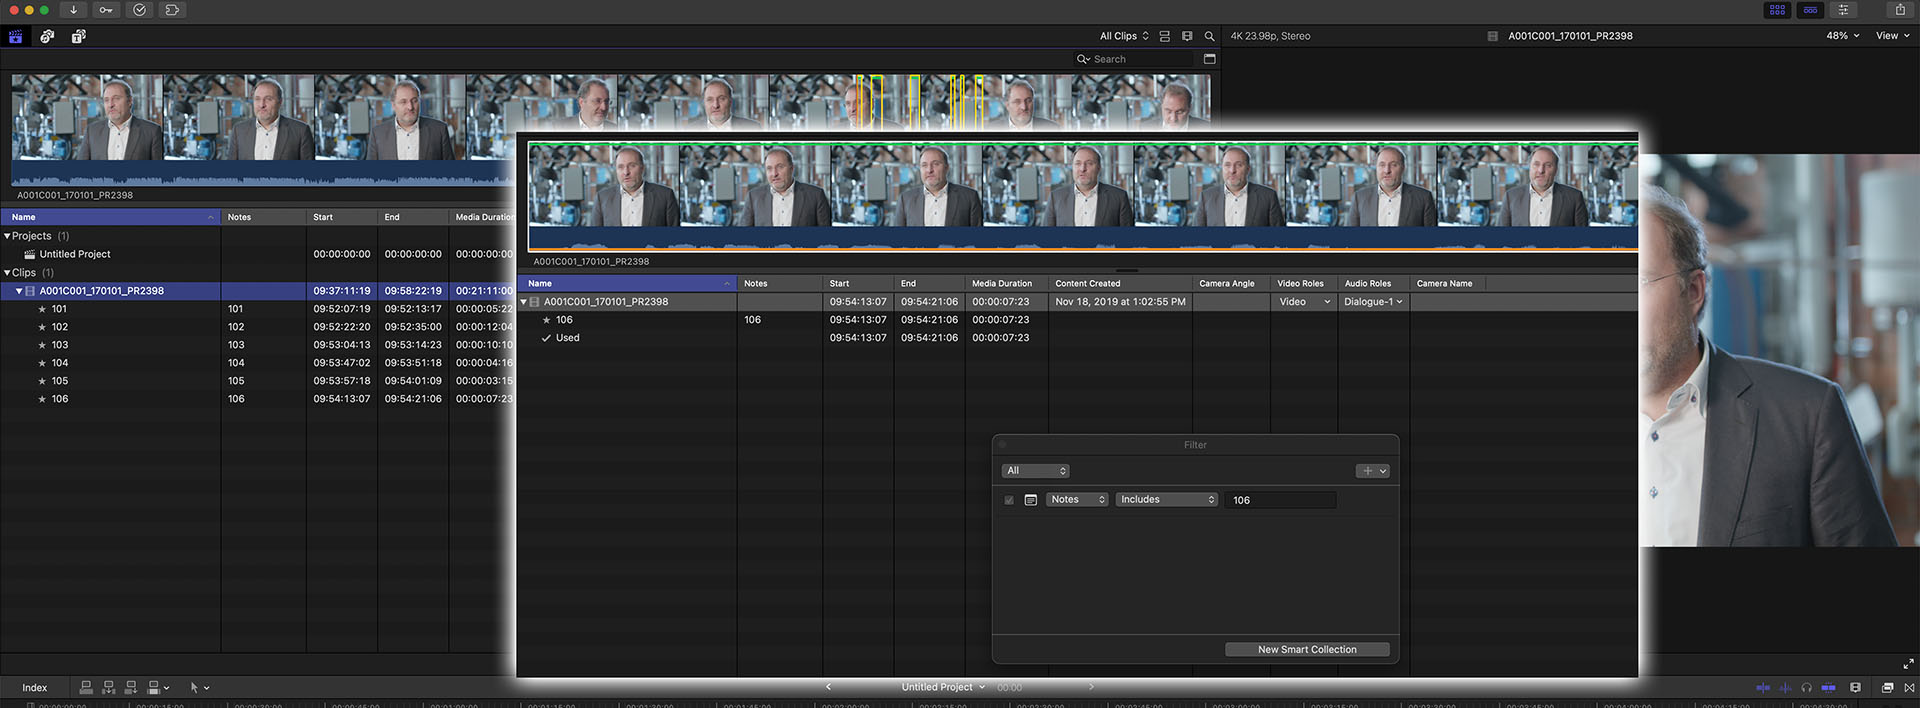Collapse the Projects group triangle
Viewport: 1920px width, 708px height.
click(7, 236)
